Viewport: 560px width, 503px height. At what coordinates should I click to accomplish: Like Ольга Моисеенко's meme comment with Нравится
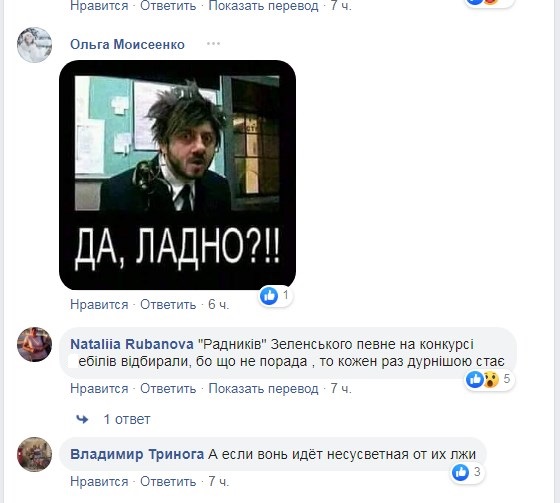[x=99, y=305]
